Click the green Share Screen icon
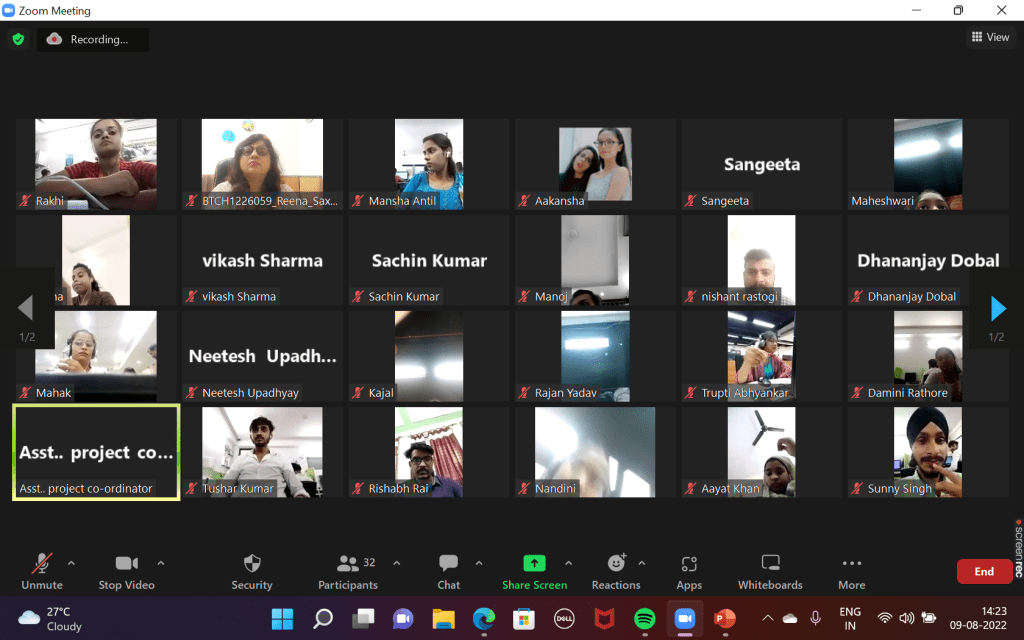1024x640 pixels. pos(535,564)
